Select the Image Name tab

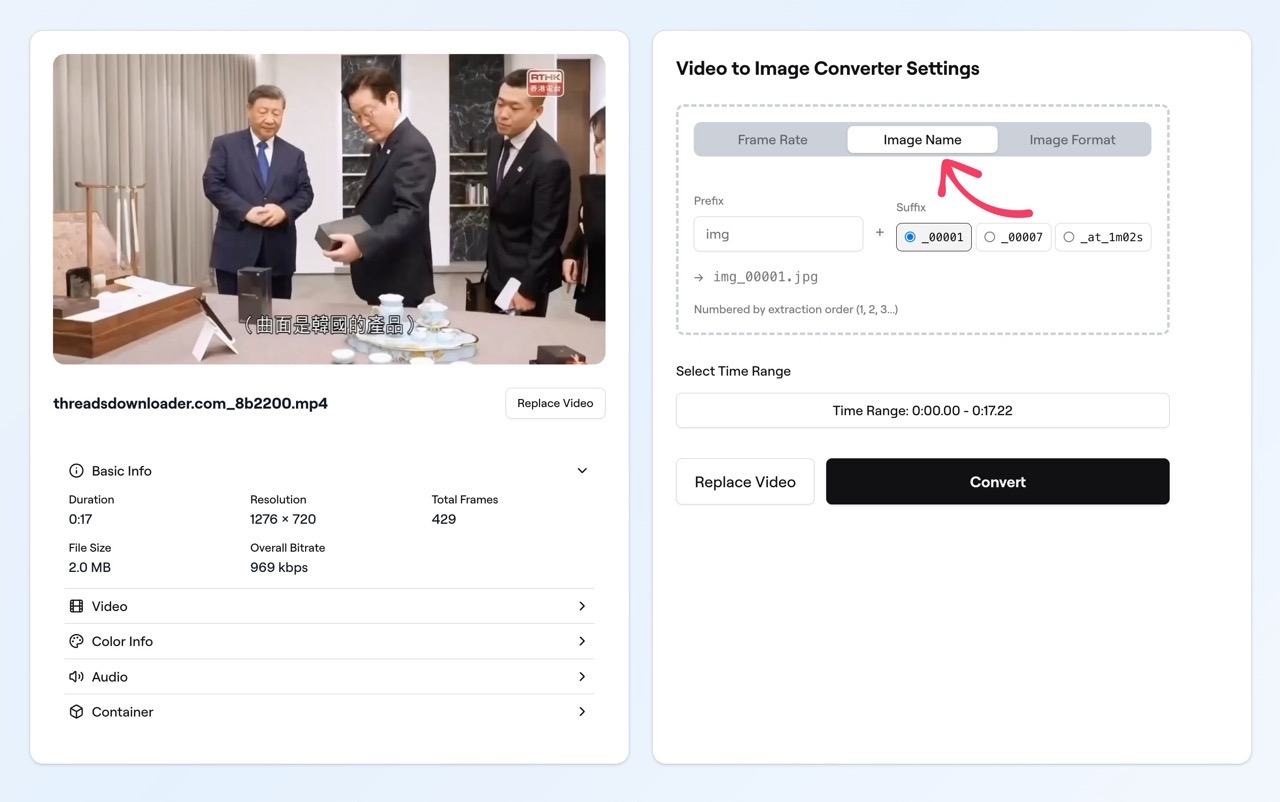(x=922, y=140)
